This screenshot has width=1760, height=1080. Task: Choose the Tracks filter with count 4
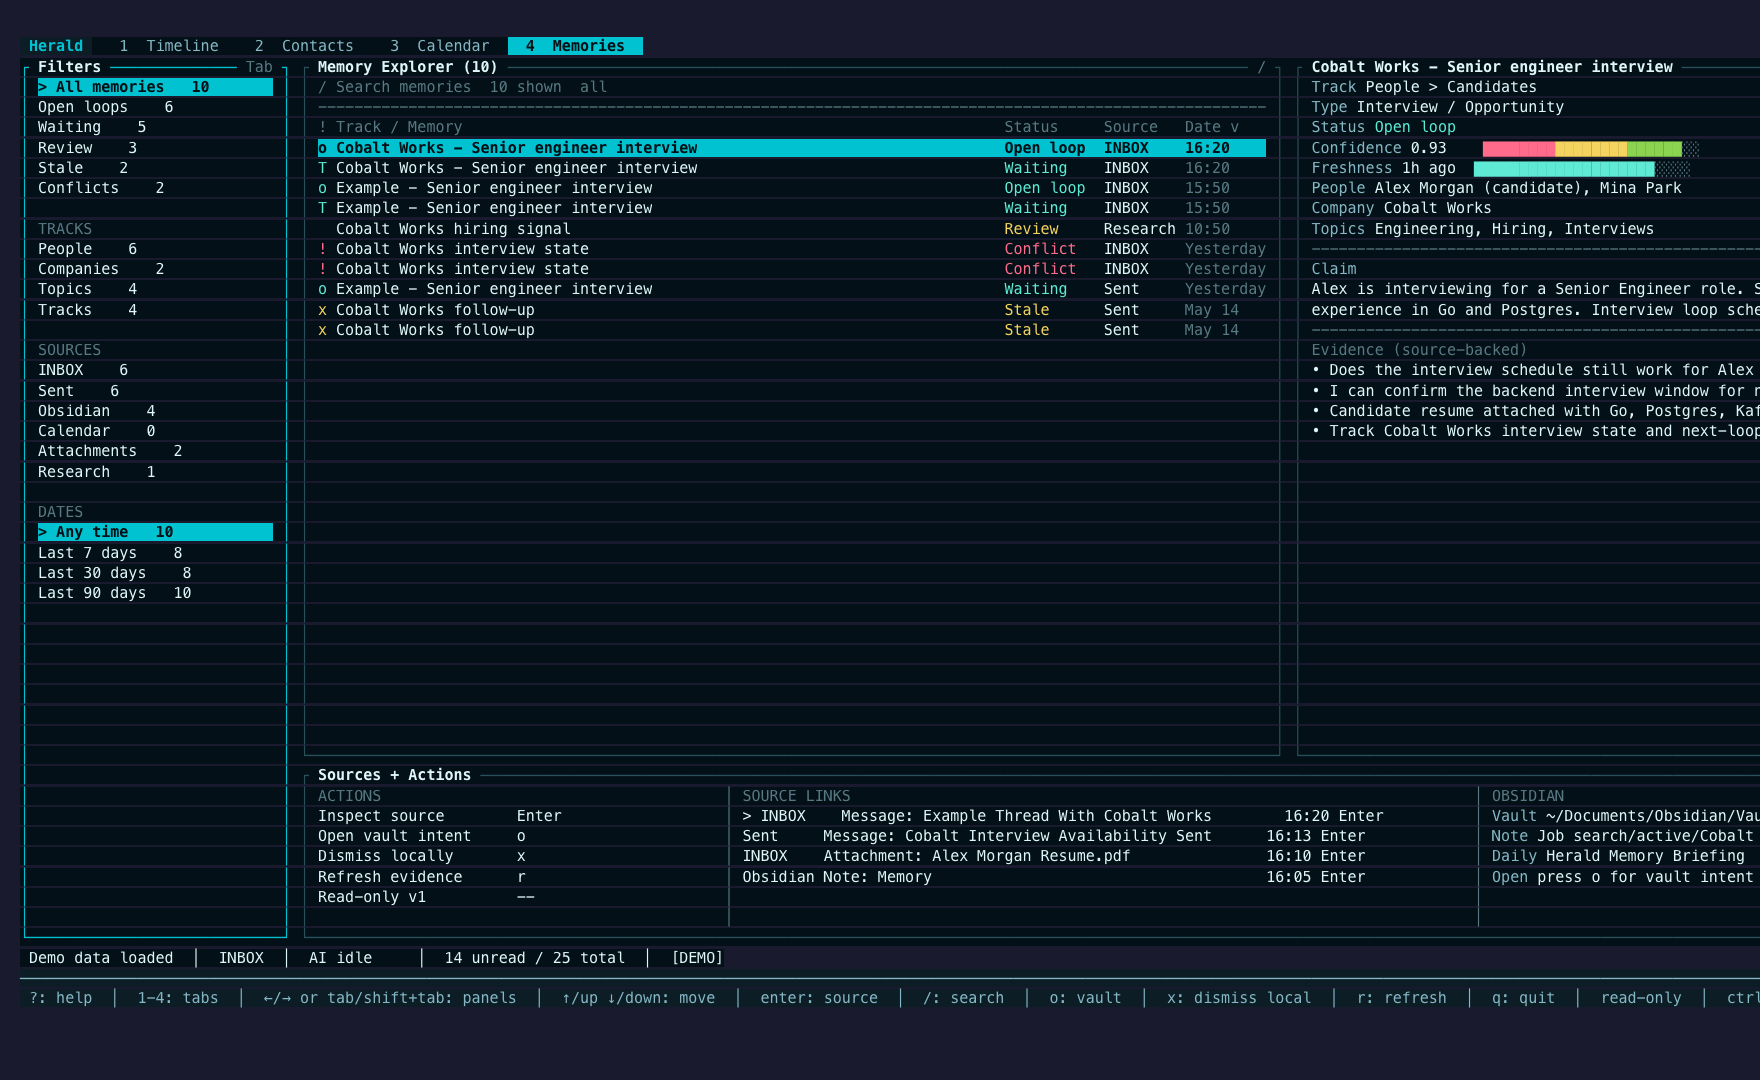click(88, 310)
